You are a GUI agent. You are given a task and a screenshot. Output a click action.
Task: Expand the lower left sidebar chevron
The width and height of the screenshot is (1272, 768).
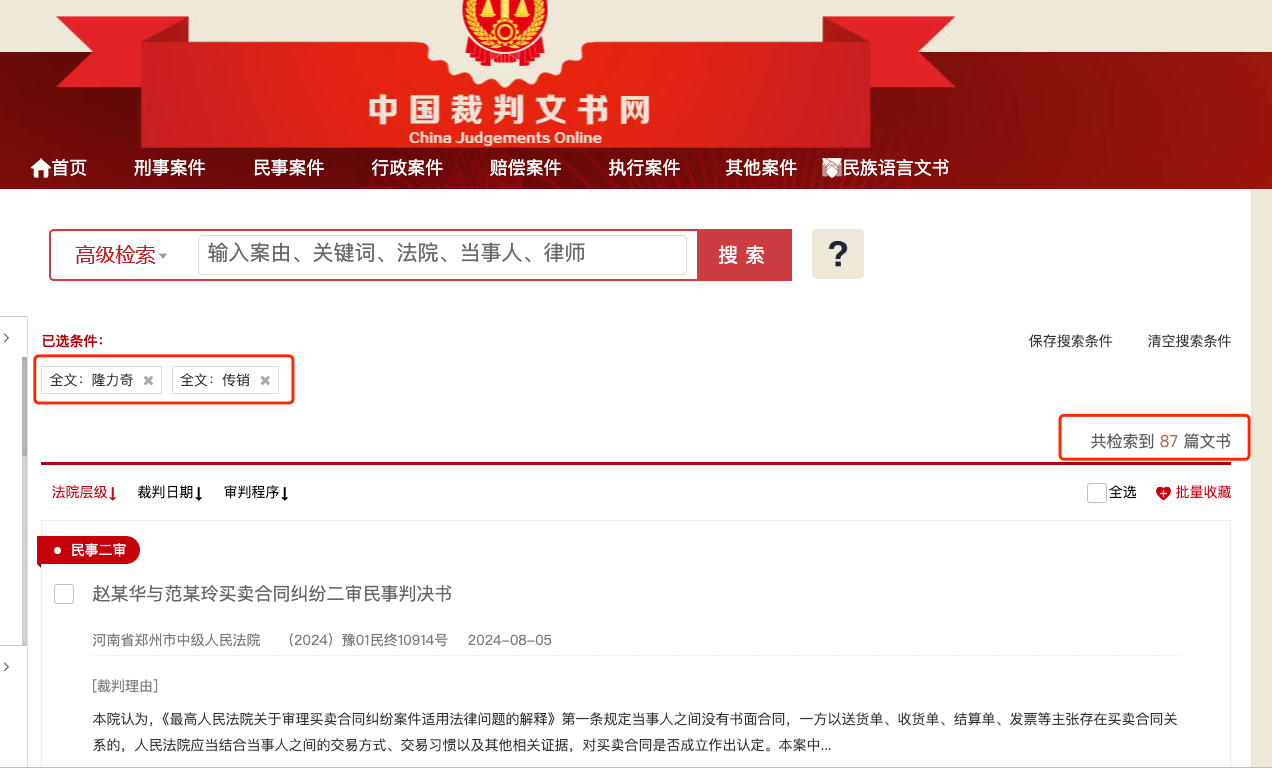point(6,667)
